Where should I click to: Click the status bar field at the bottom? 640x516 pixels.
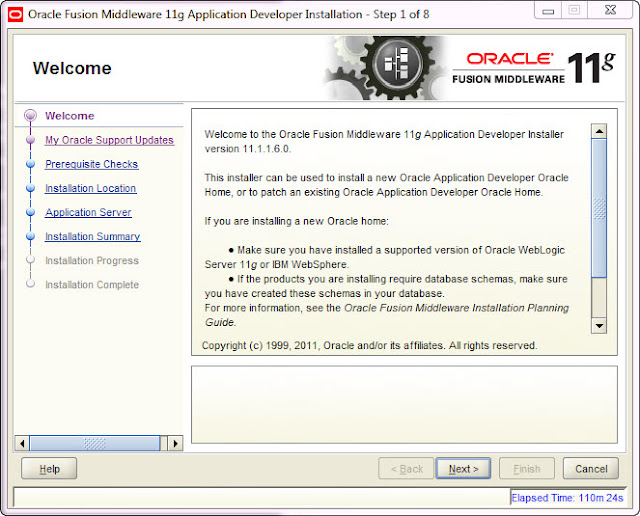[x=262, y=497]
